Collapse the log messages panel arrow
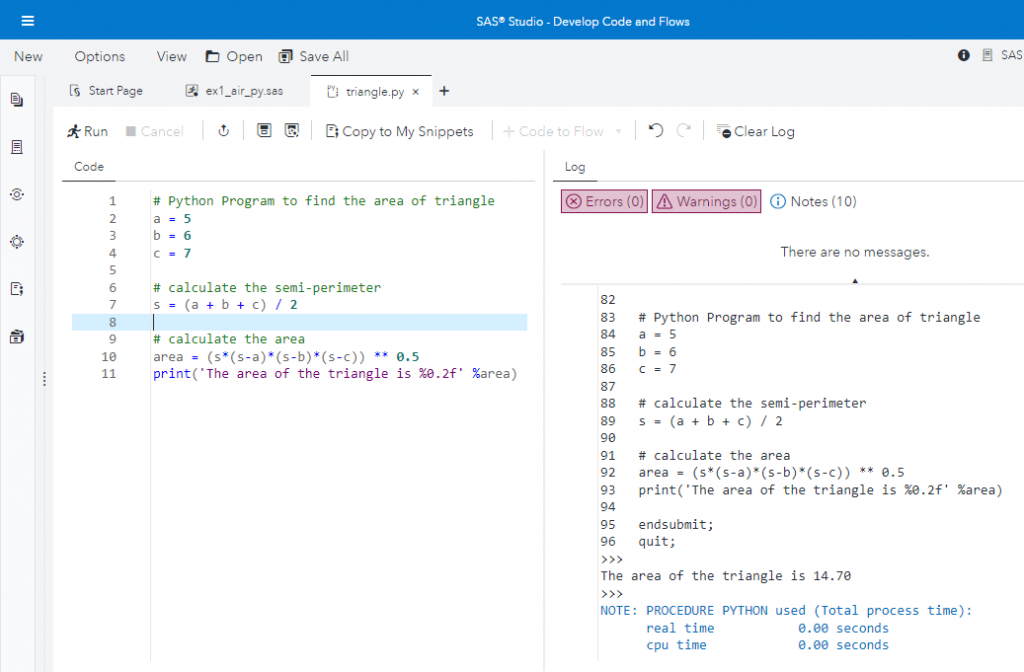This screenshot has height=672, width=1024. 854,281
